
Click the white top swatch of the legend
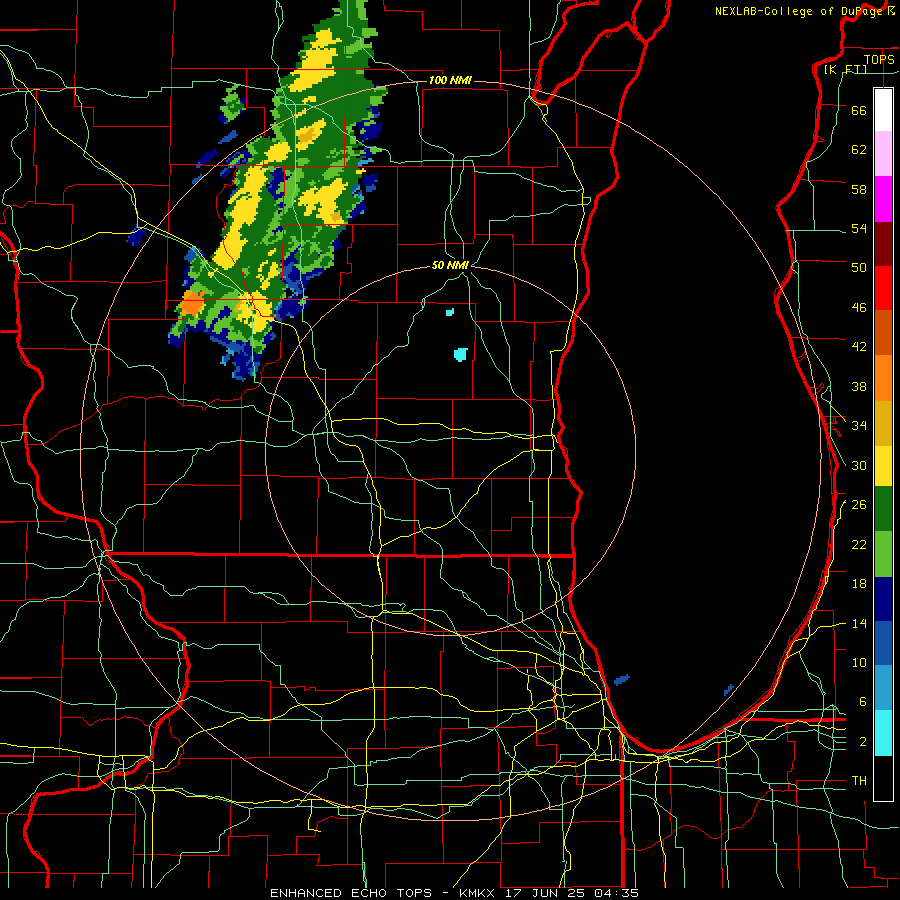[x=883, y=110]
